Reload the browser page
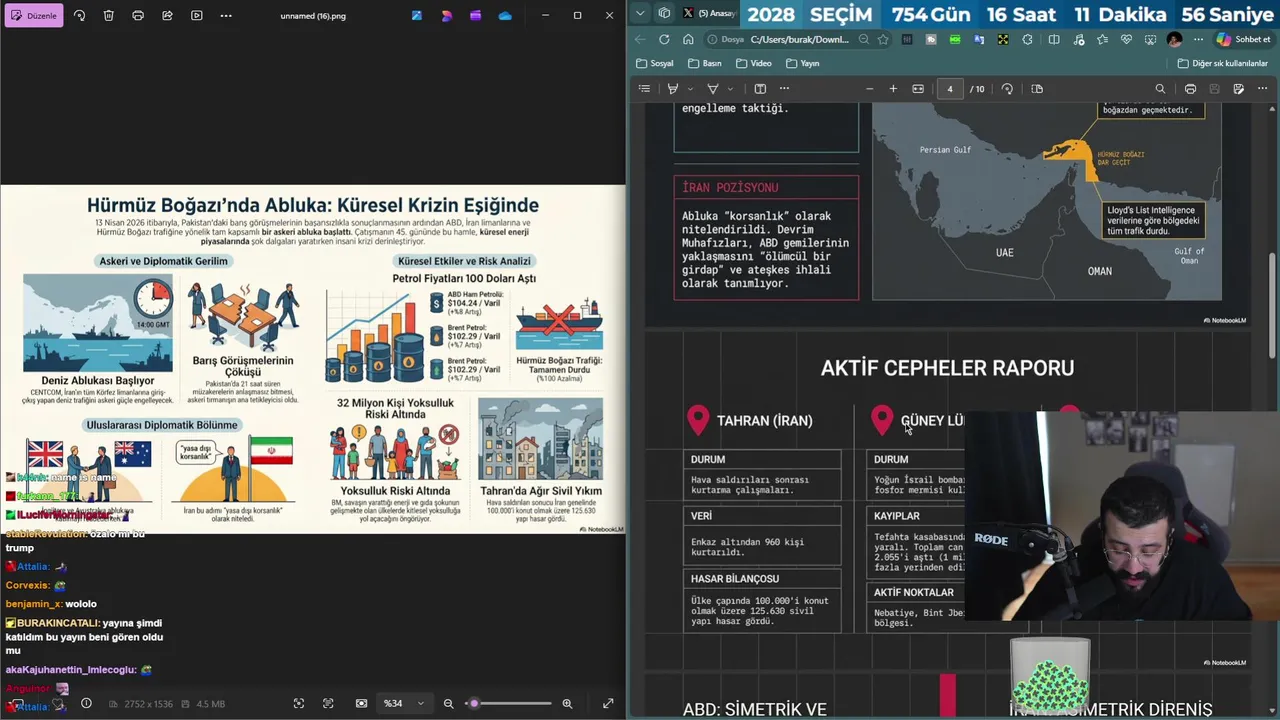The image size is (1280, 720). point(664,39)
